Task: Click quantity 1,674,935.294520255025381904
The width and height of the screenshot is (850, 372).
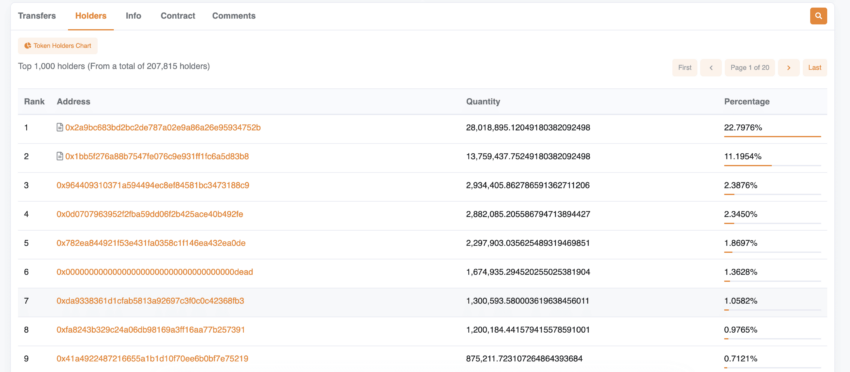Action: pyautogui.click(x=528, y=272)
